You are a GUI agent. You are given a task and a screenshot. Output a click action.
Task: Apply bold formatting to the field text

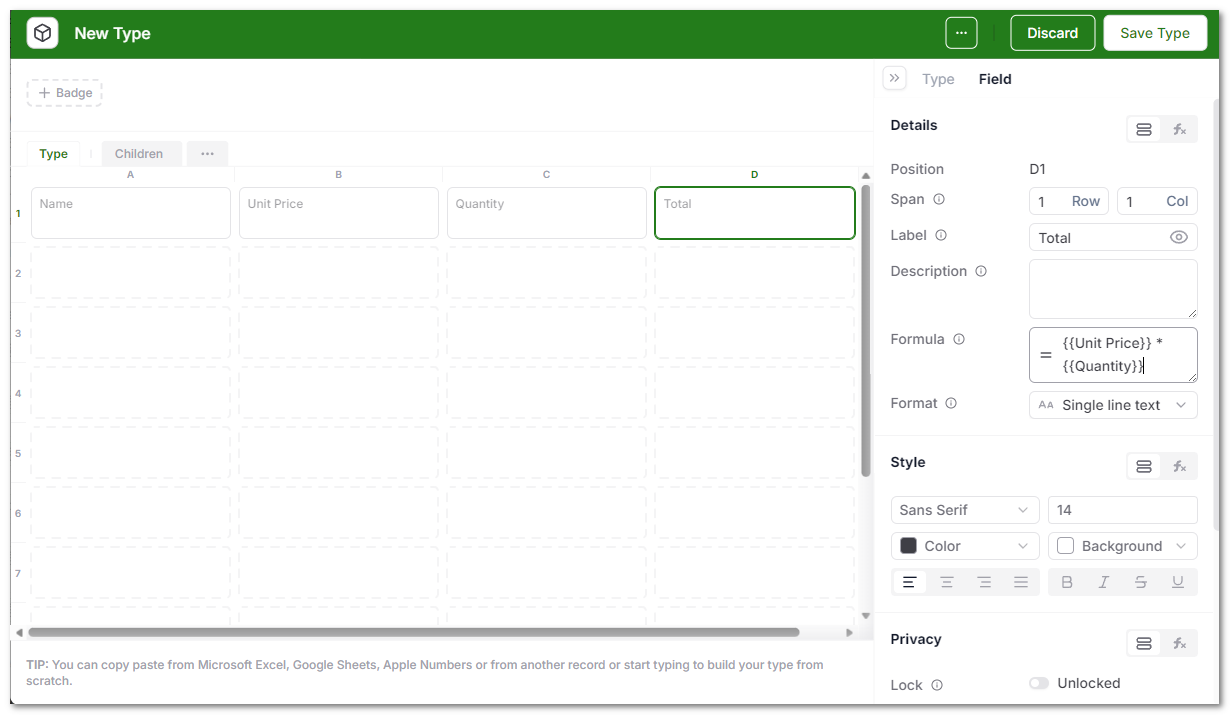(1066, 581)
